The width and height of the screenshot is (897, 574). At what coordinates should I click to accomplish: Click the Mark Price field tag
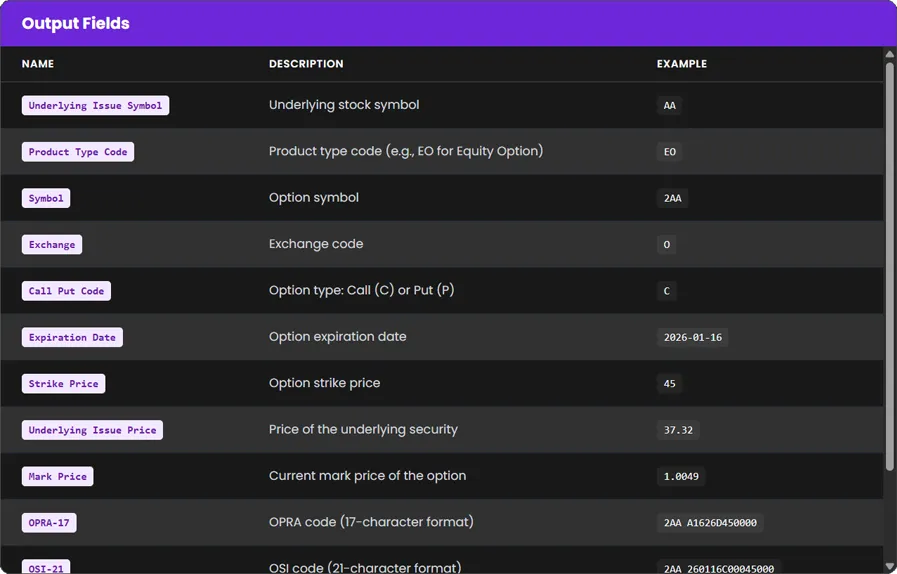(x=58, y=476)
